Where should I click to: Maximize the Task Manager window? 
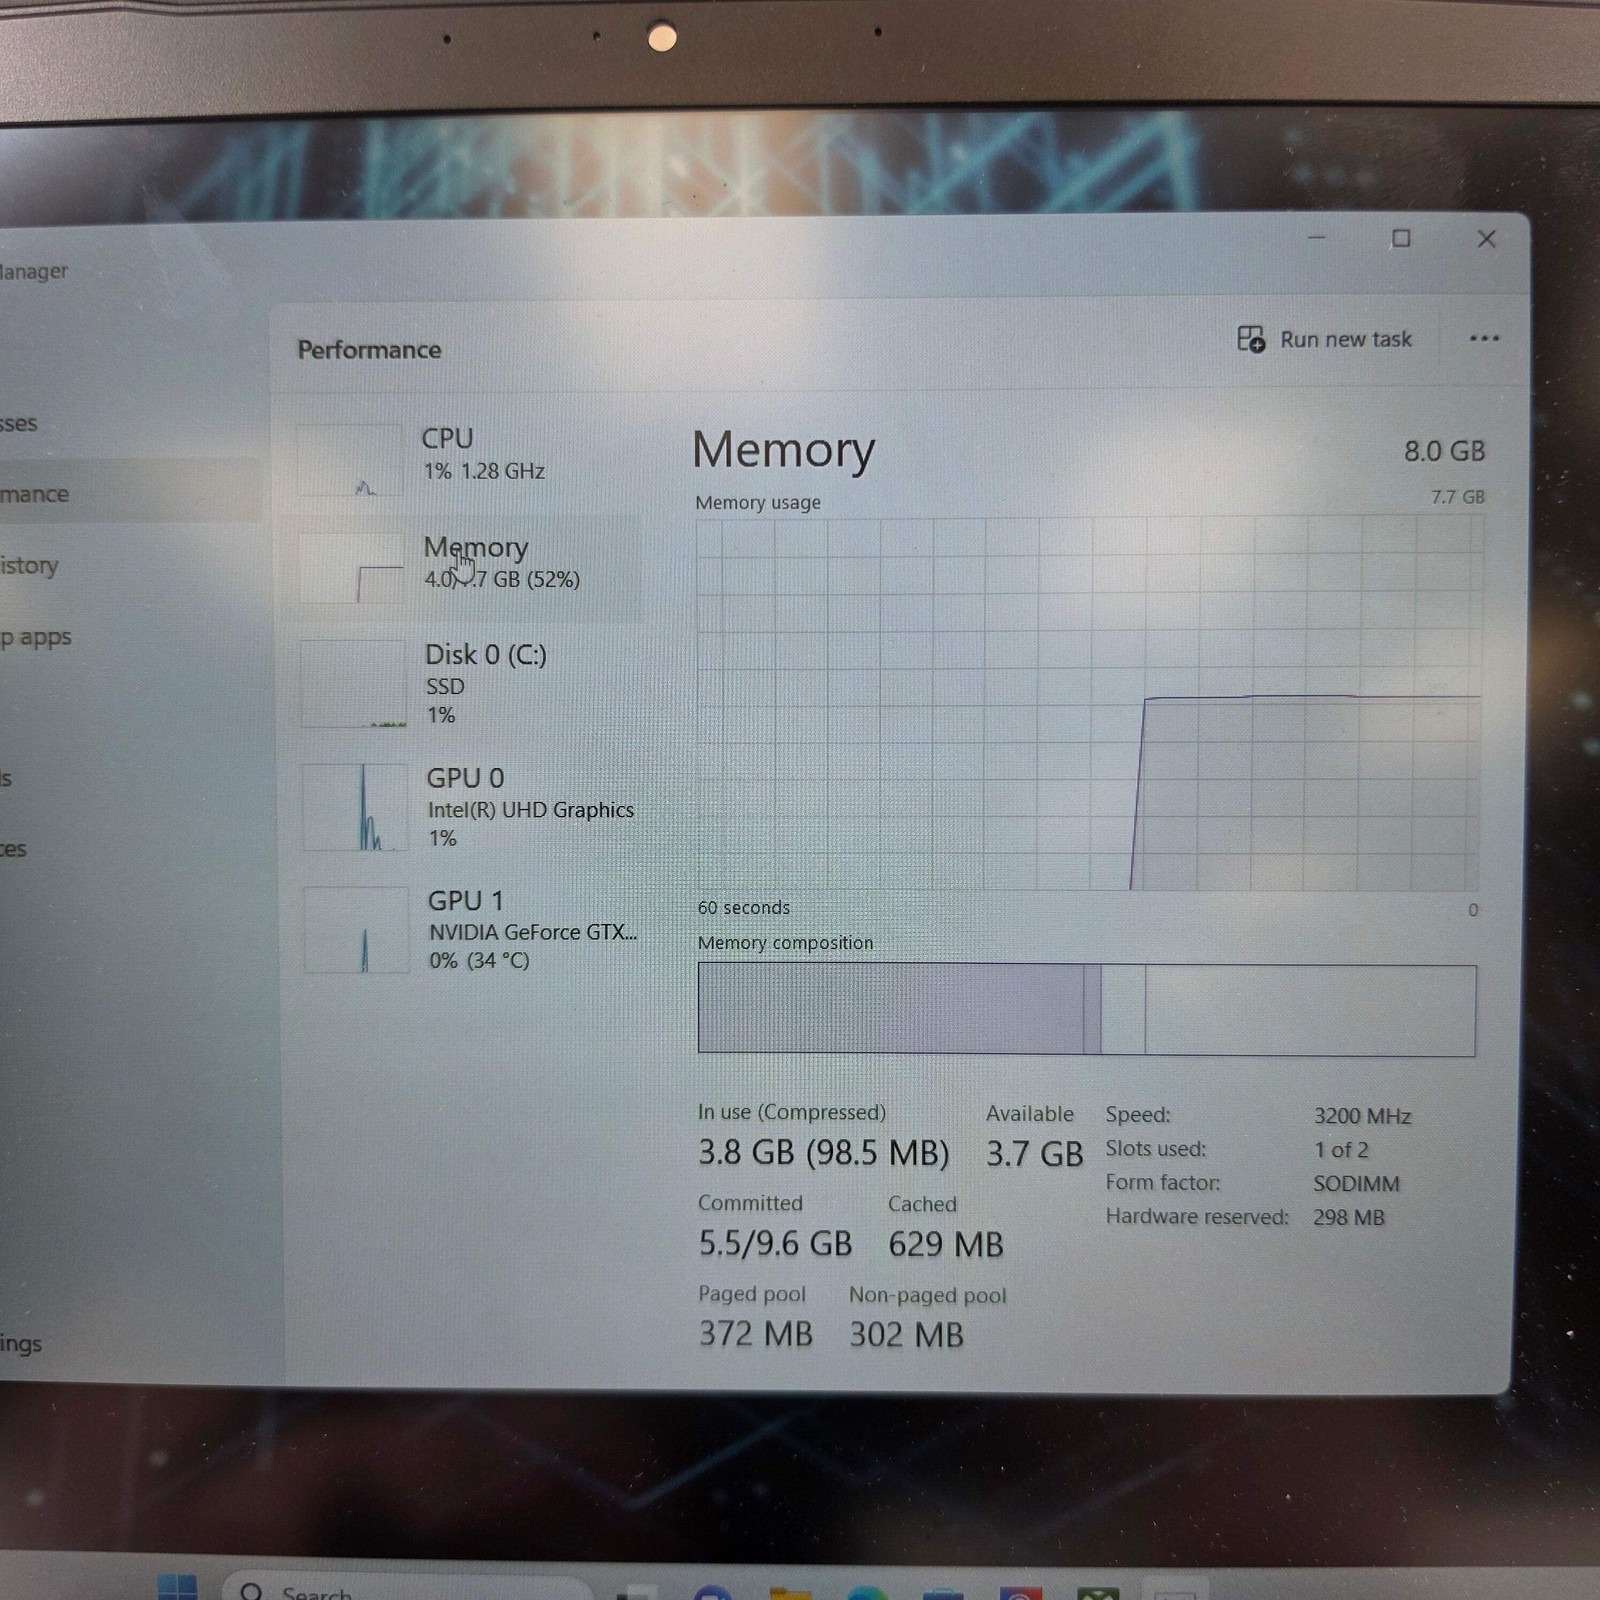1401,239
